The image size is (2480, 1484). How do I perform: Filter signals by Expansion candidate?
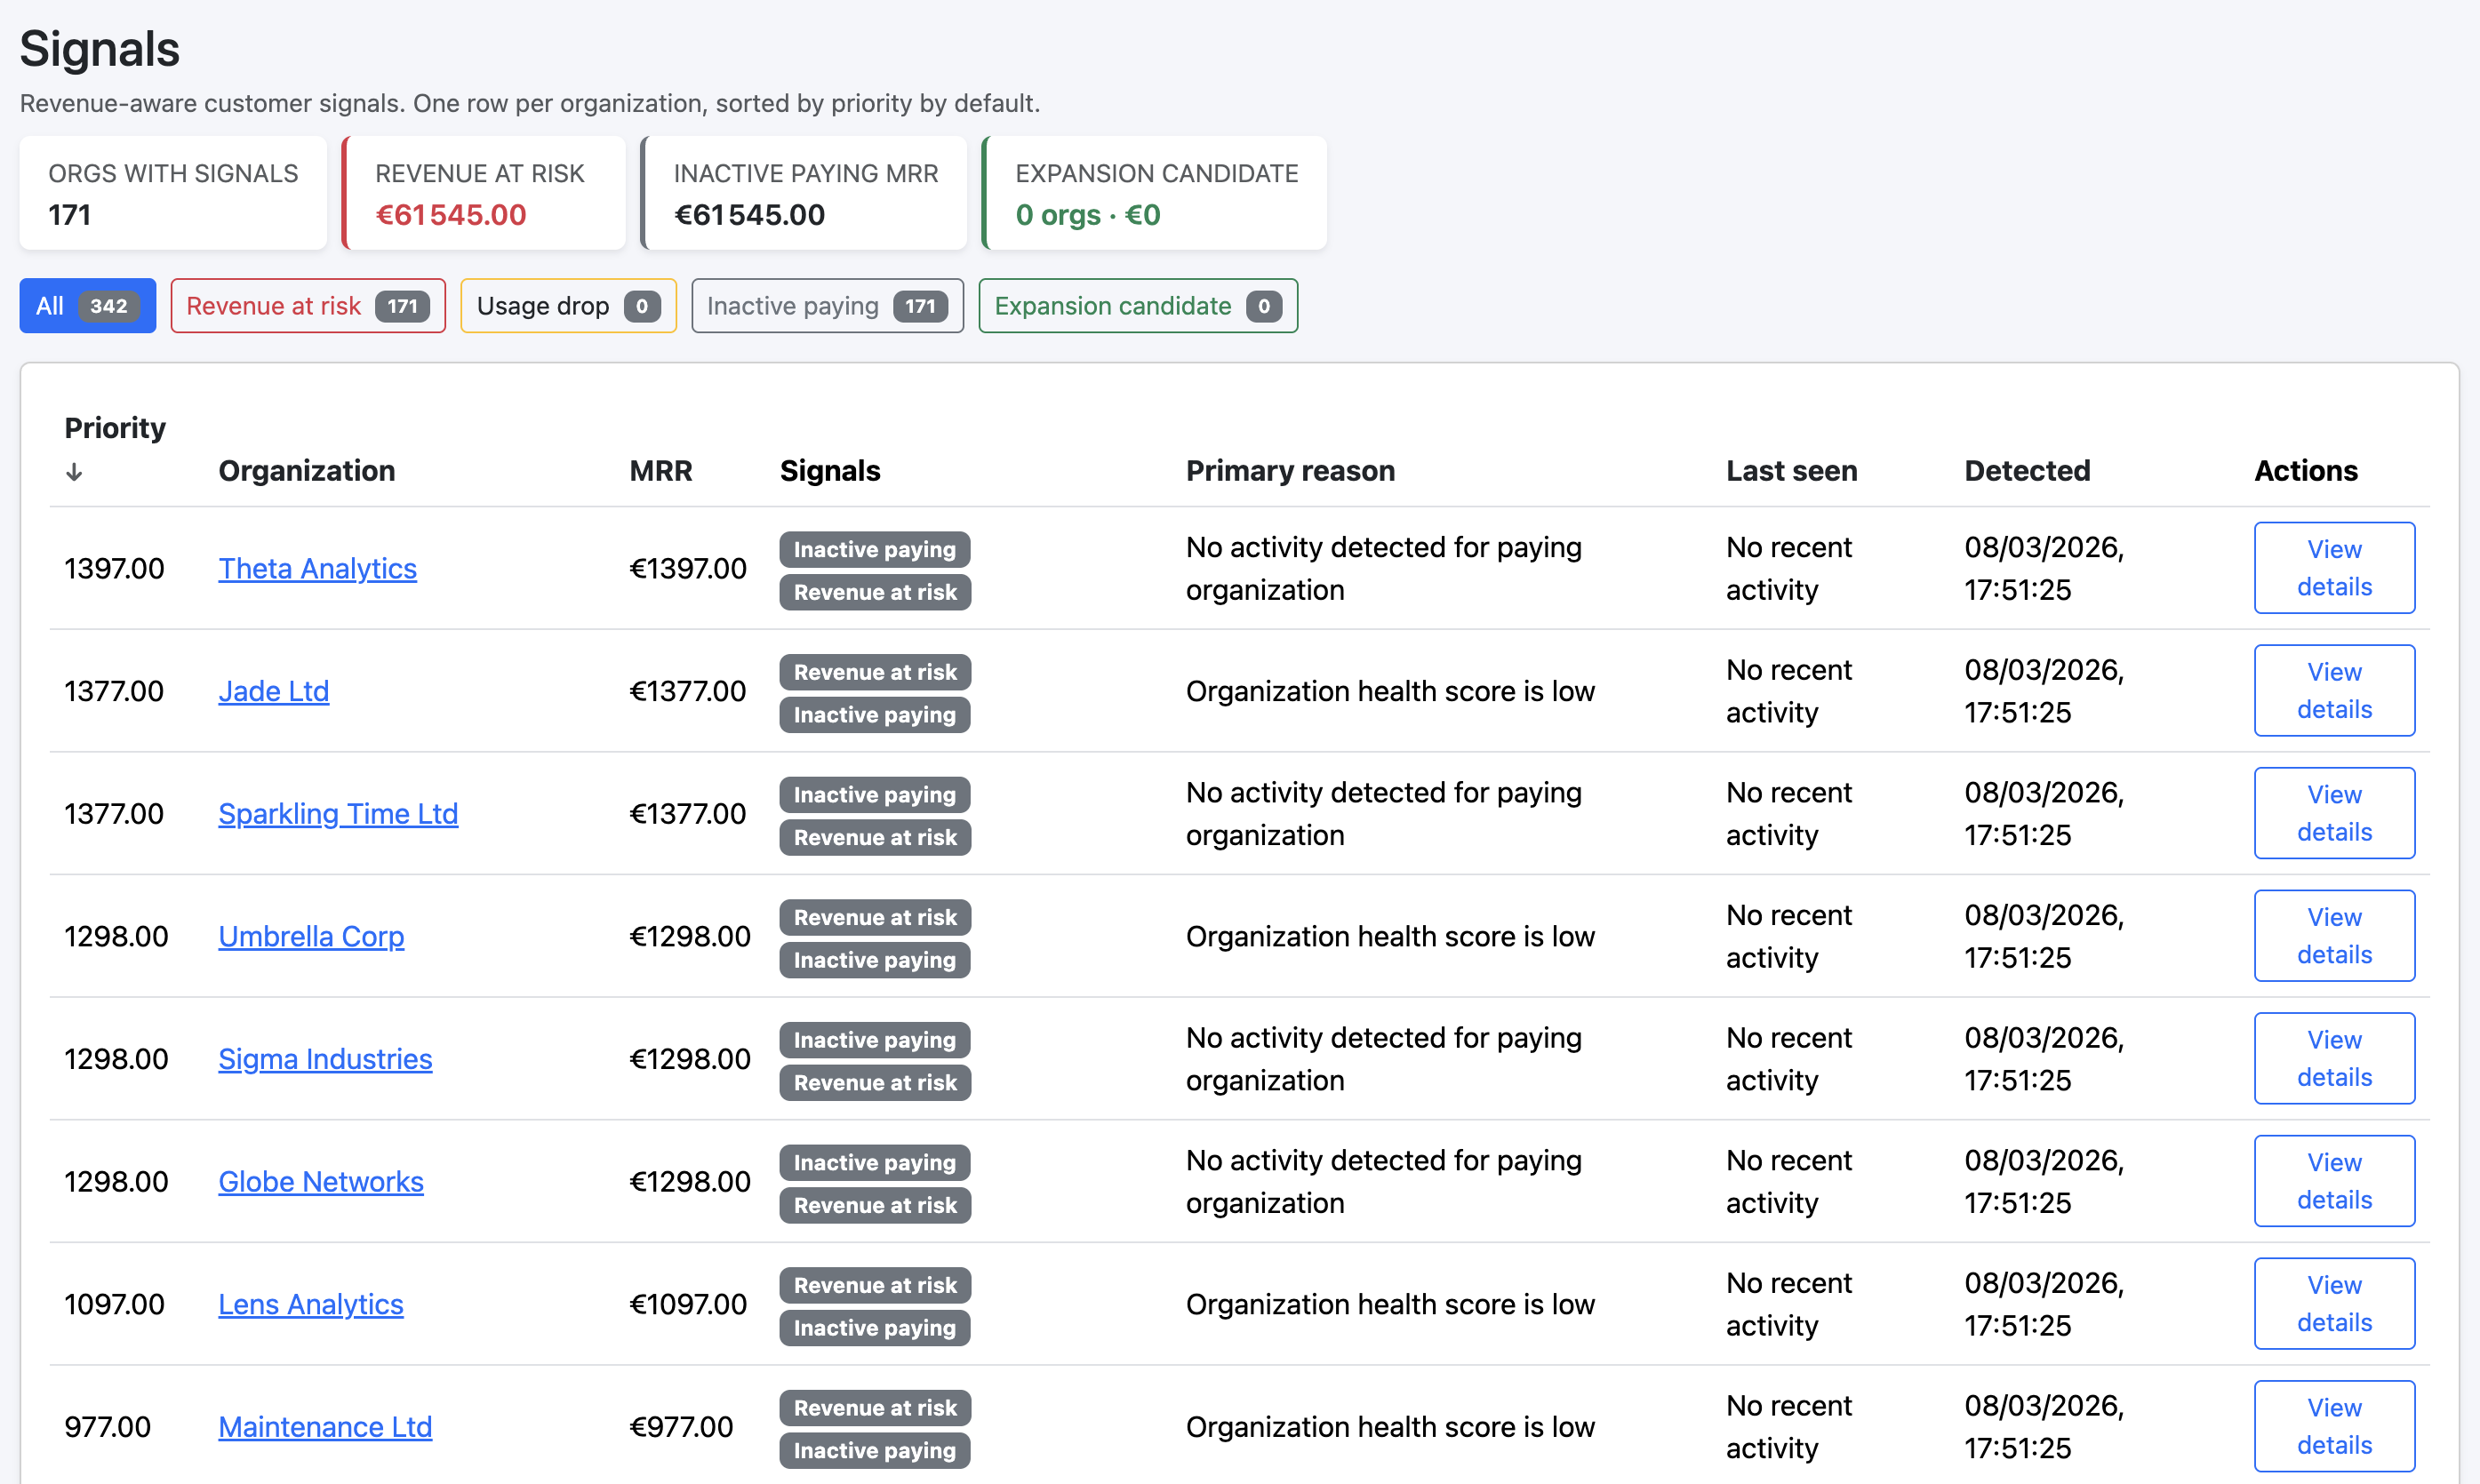[1137, 306]
